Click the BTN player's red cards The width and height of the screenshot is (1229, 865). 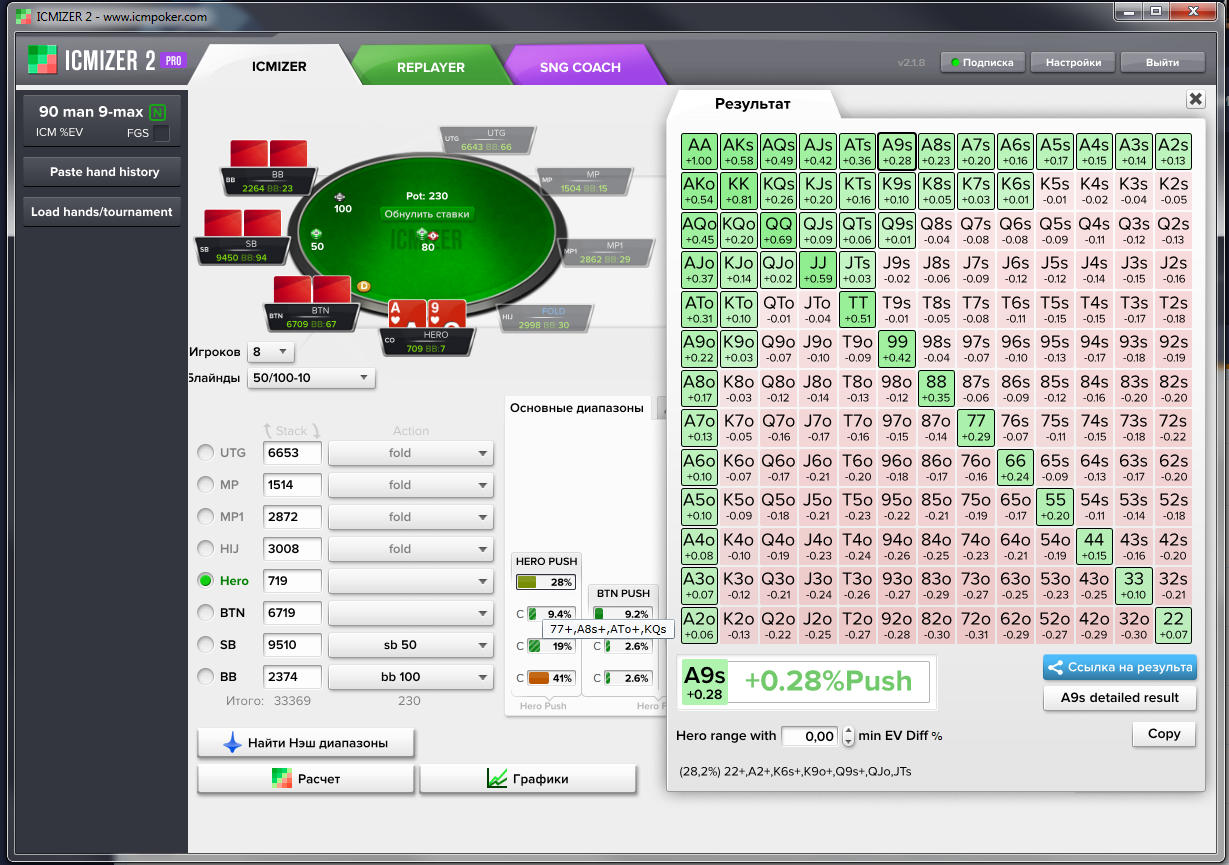click(x=311, y=291)
